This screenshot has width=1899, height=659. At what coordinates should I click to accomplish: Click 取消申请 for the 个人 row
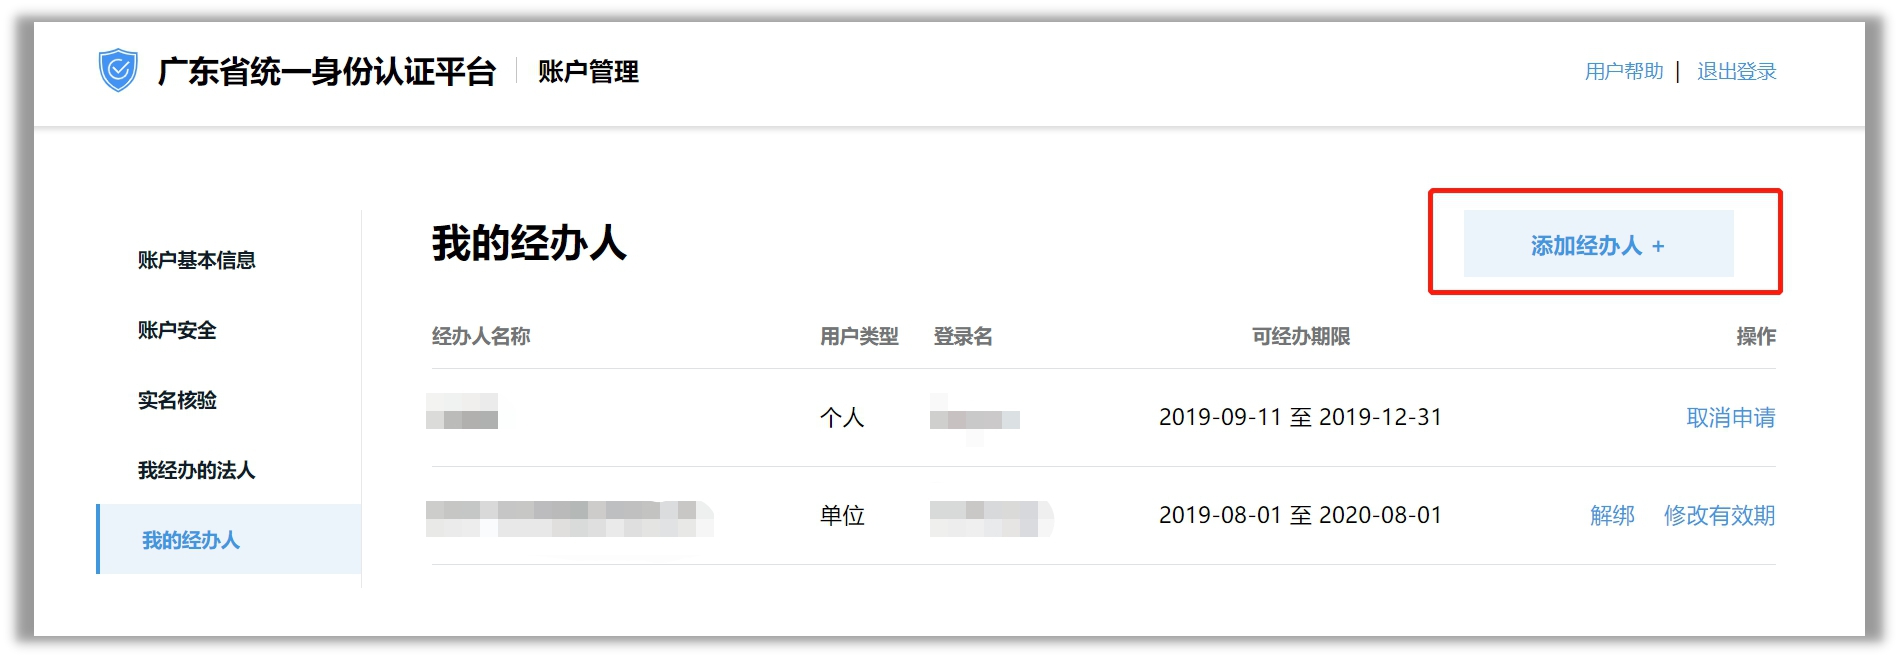pos(1730,418)
